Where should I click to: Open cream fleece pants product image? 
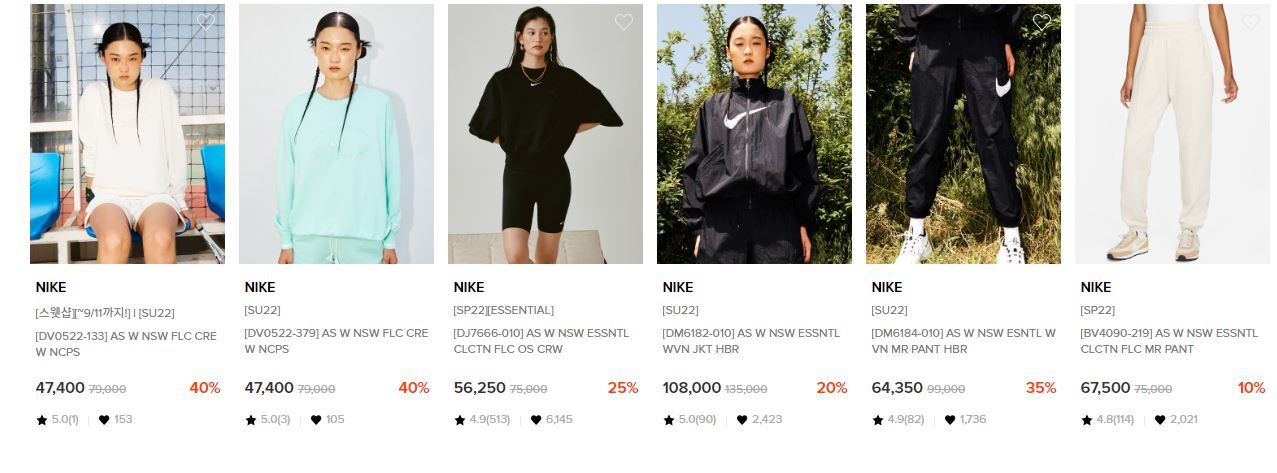[1172, 134]
